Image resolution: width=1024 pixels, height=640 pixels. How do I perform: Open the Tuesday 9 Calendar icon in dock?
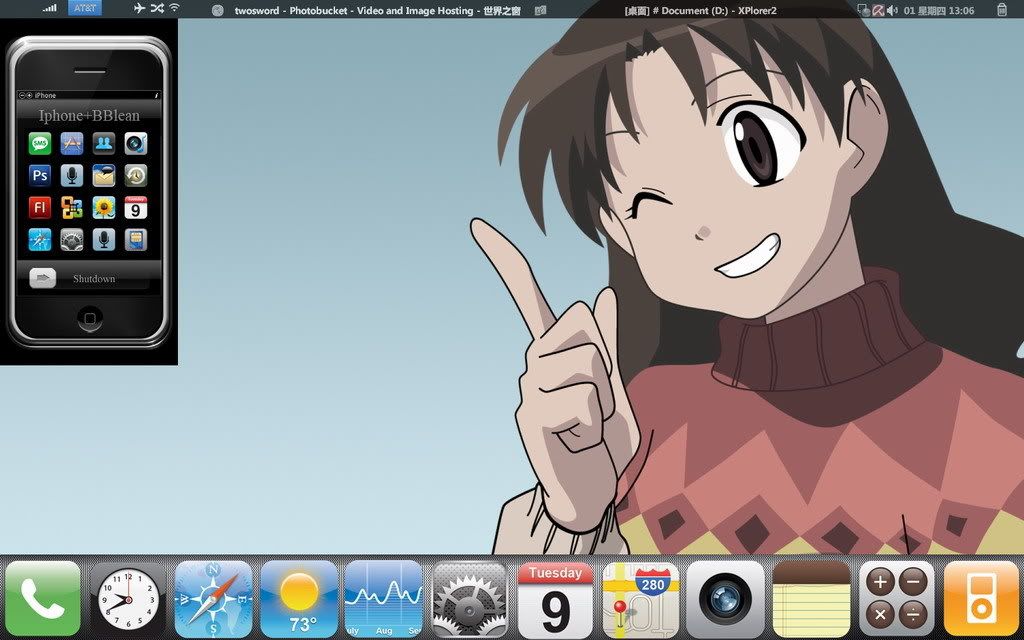point(555,599)
